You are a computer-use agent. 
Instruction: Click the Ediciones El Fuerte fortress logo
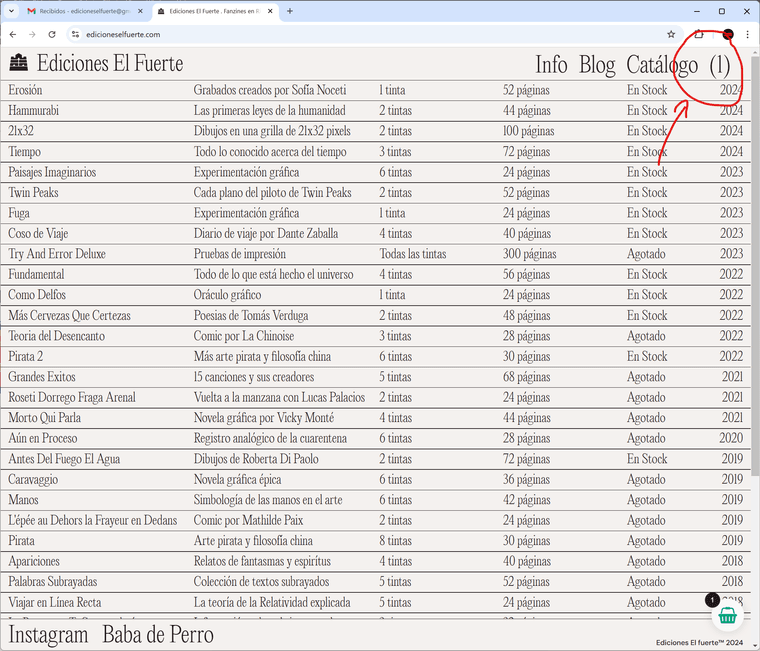(19, 64)
